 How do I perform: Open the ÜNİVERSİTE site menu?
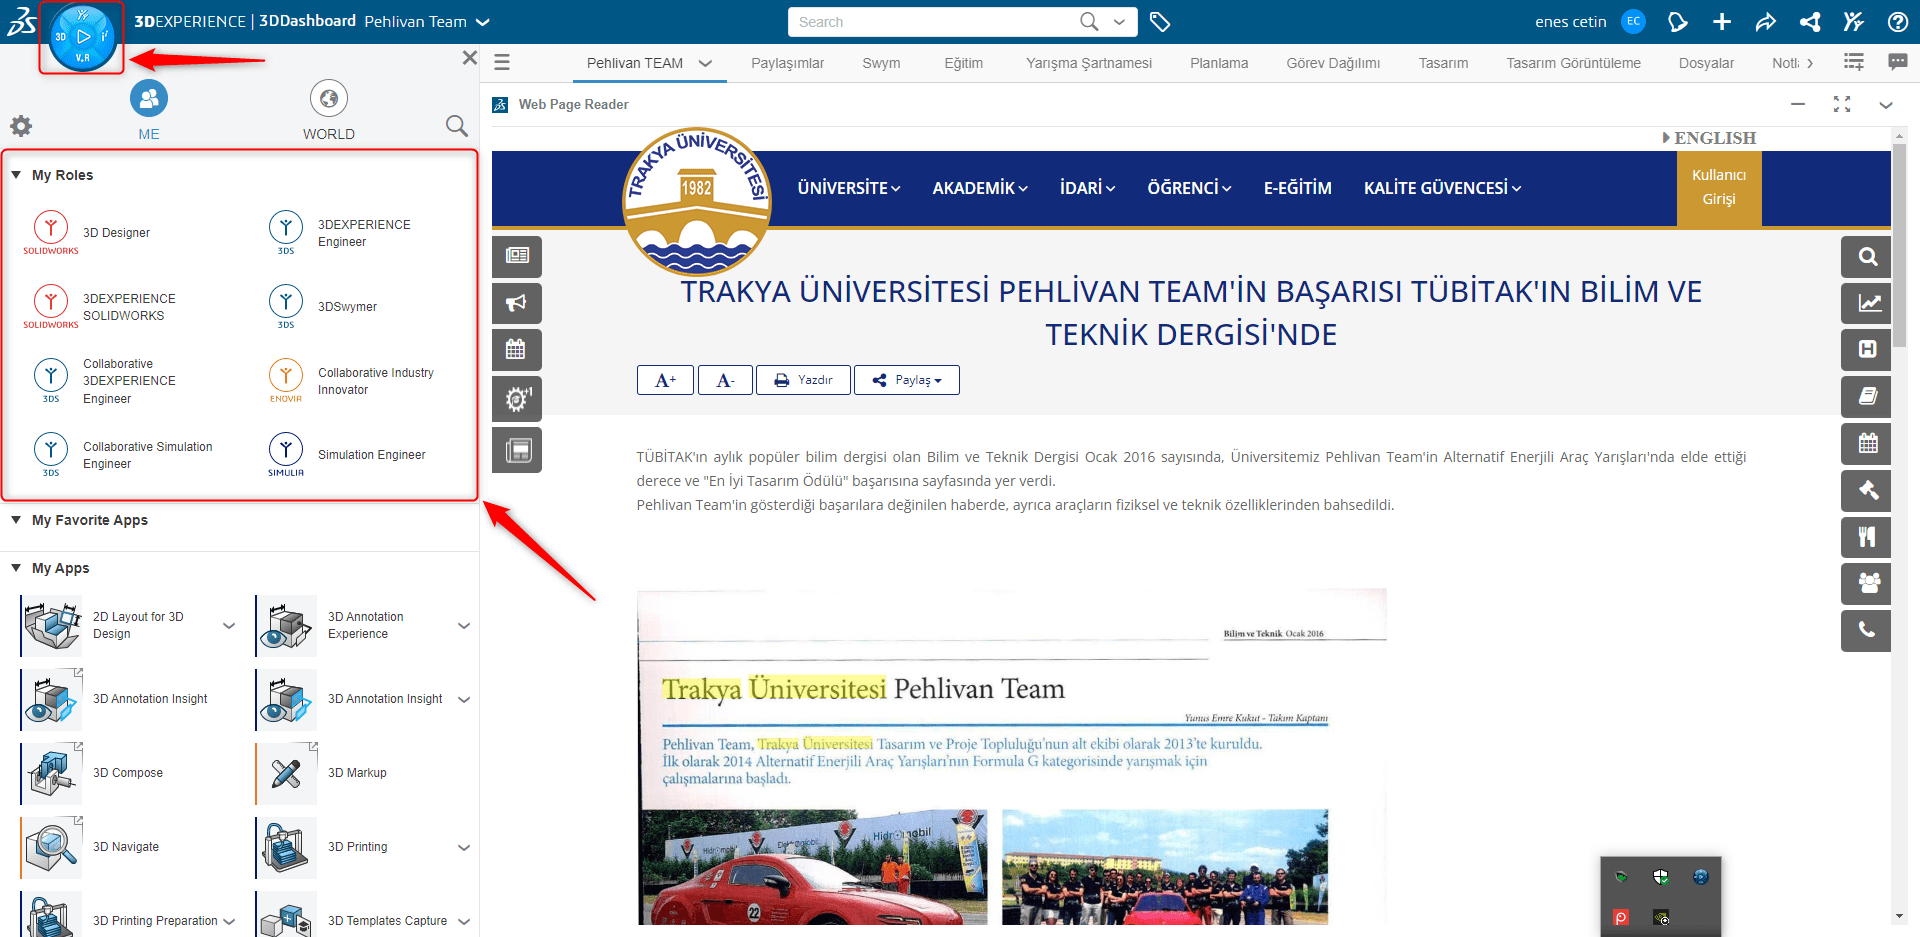click(849, 188)
